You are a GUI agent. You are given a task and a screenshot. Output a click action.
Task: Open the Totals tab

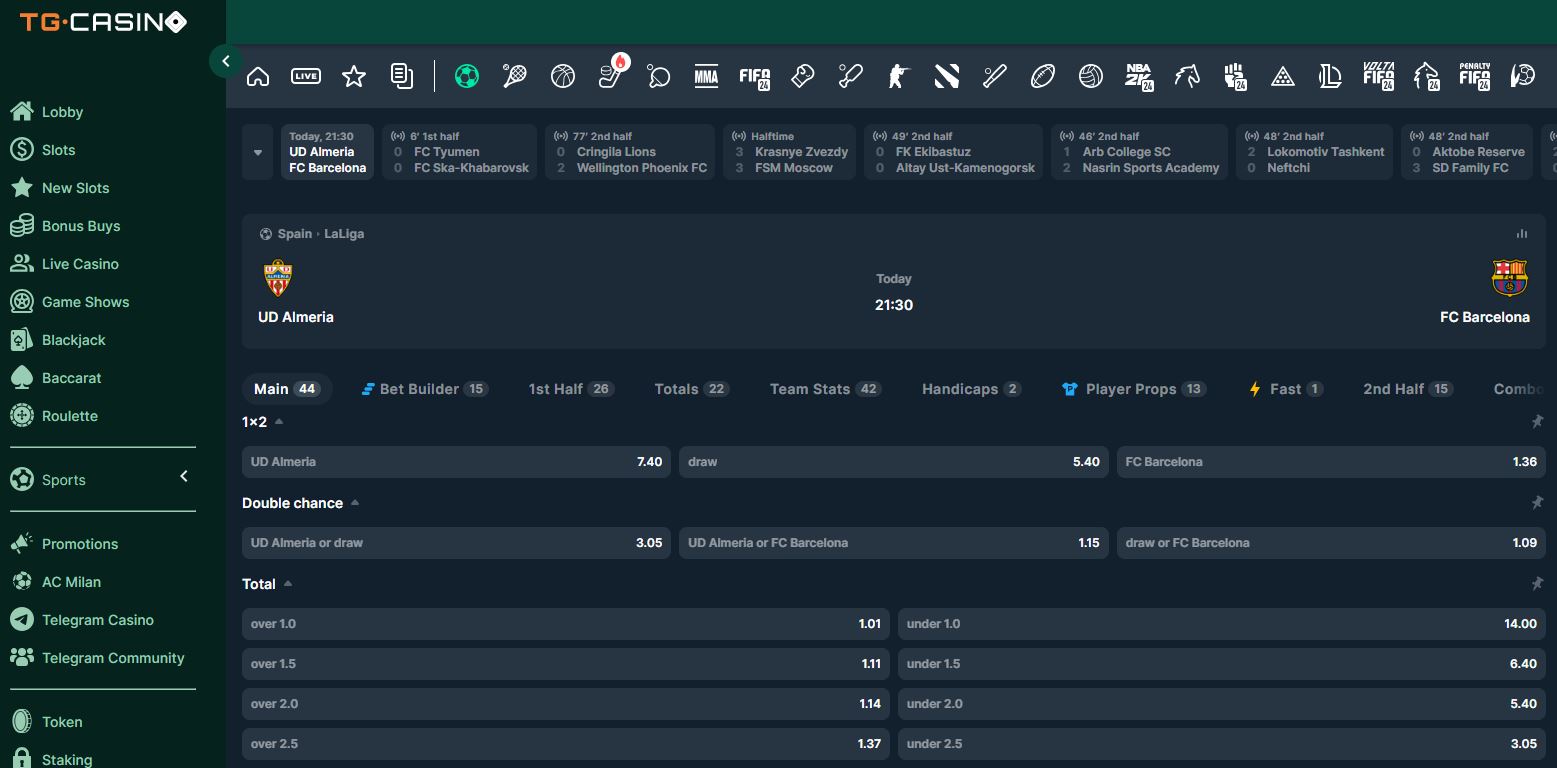[692, 389]
